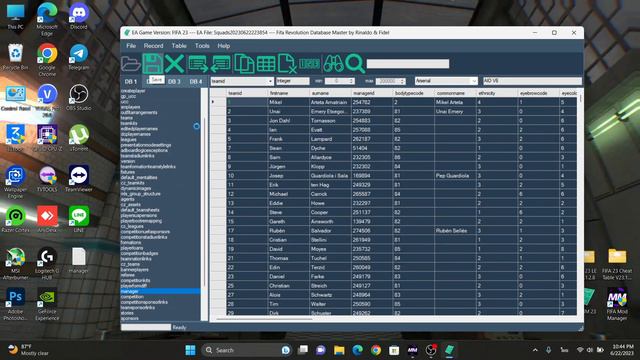640x360 pixels.
Task: Click the taskbar clock showing 10:44 PM
Action: pyautogui.click(x=622, y=350)
